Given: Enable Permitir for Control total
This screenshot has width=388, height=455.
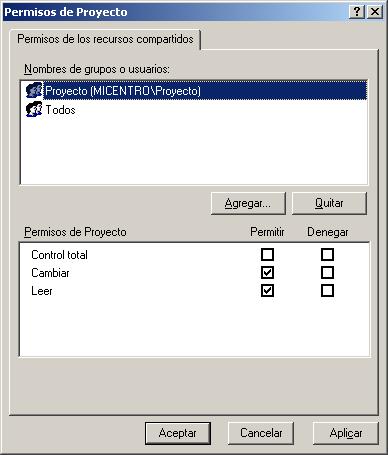Looking at the screenshot, I should (x=267, y=255).
